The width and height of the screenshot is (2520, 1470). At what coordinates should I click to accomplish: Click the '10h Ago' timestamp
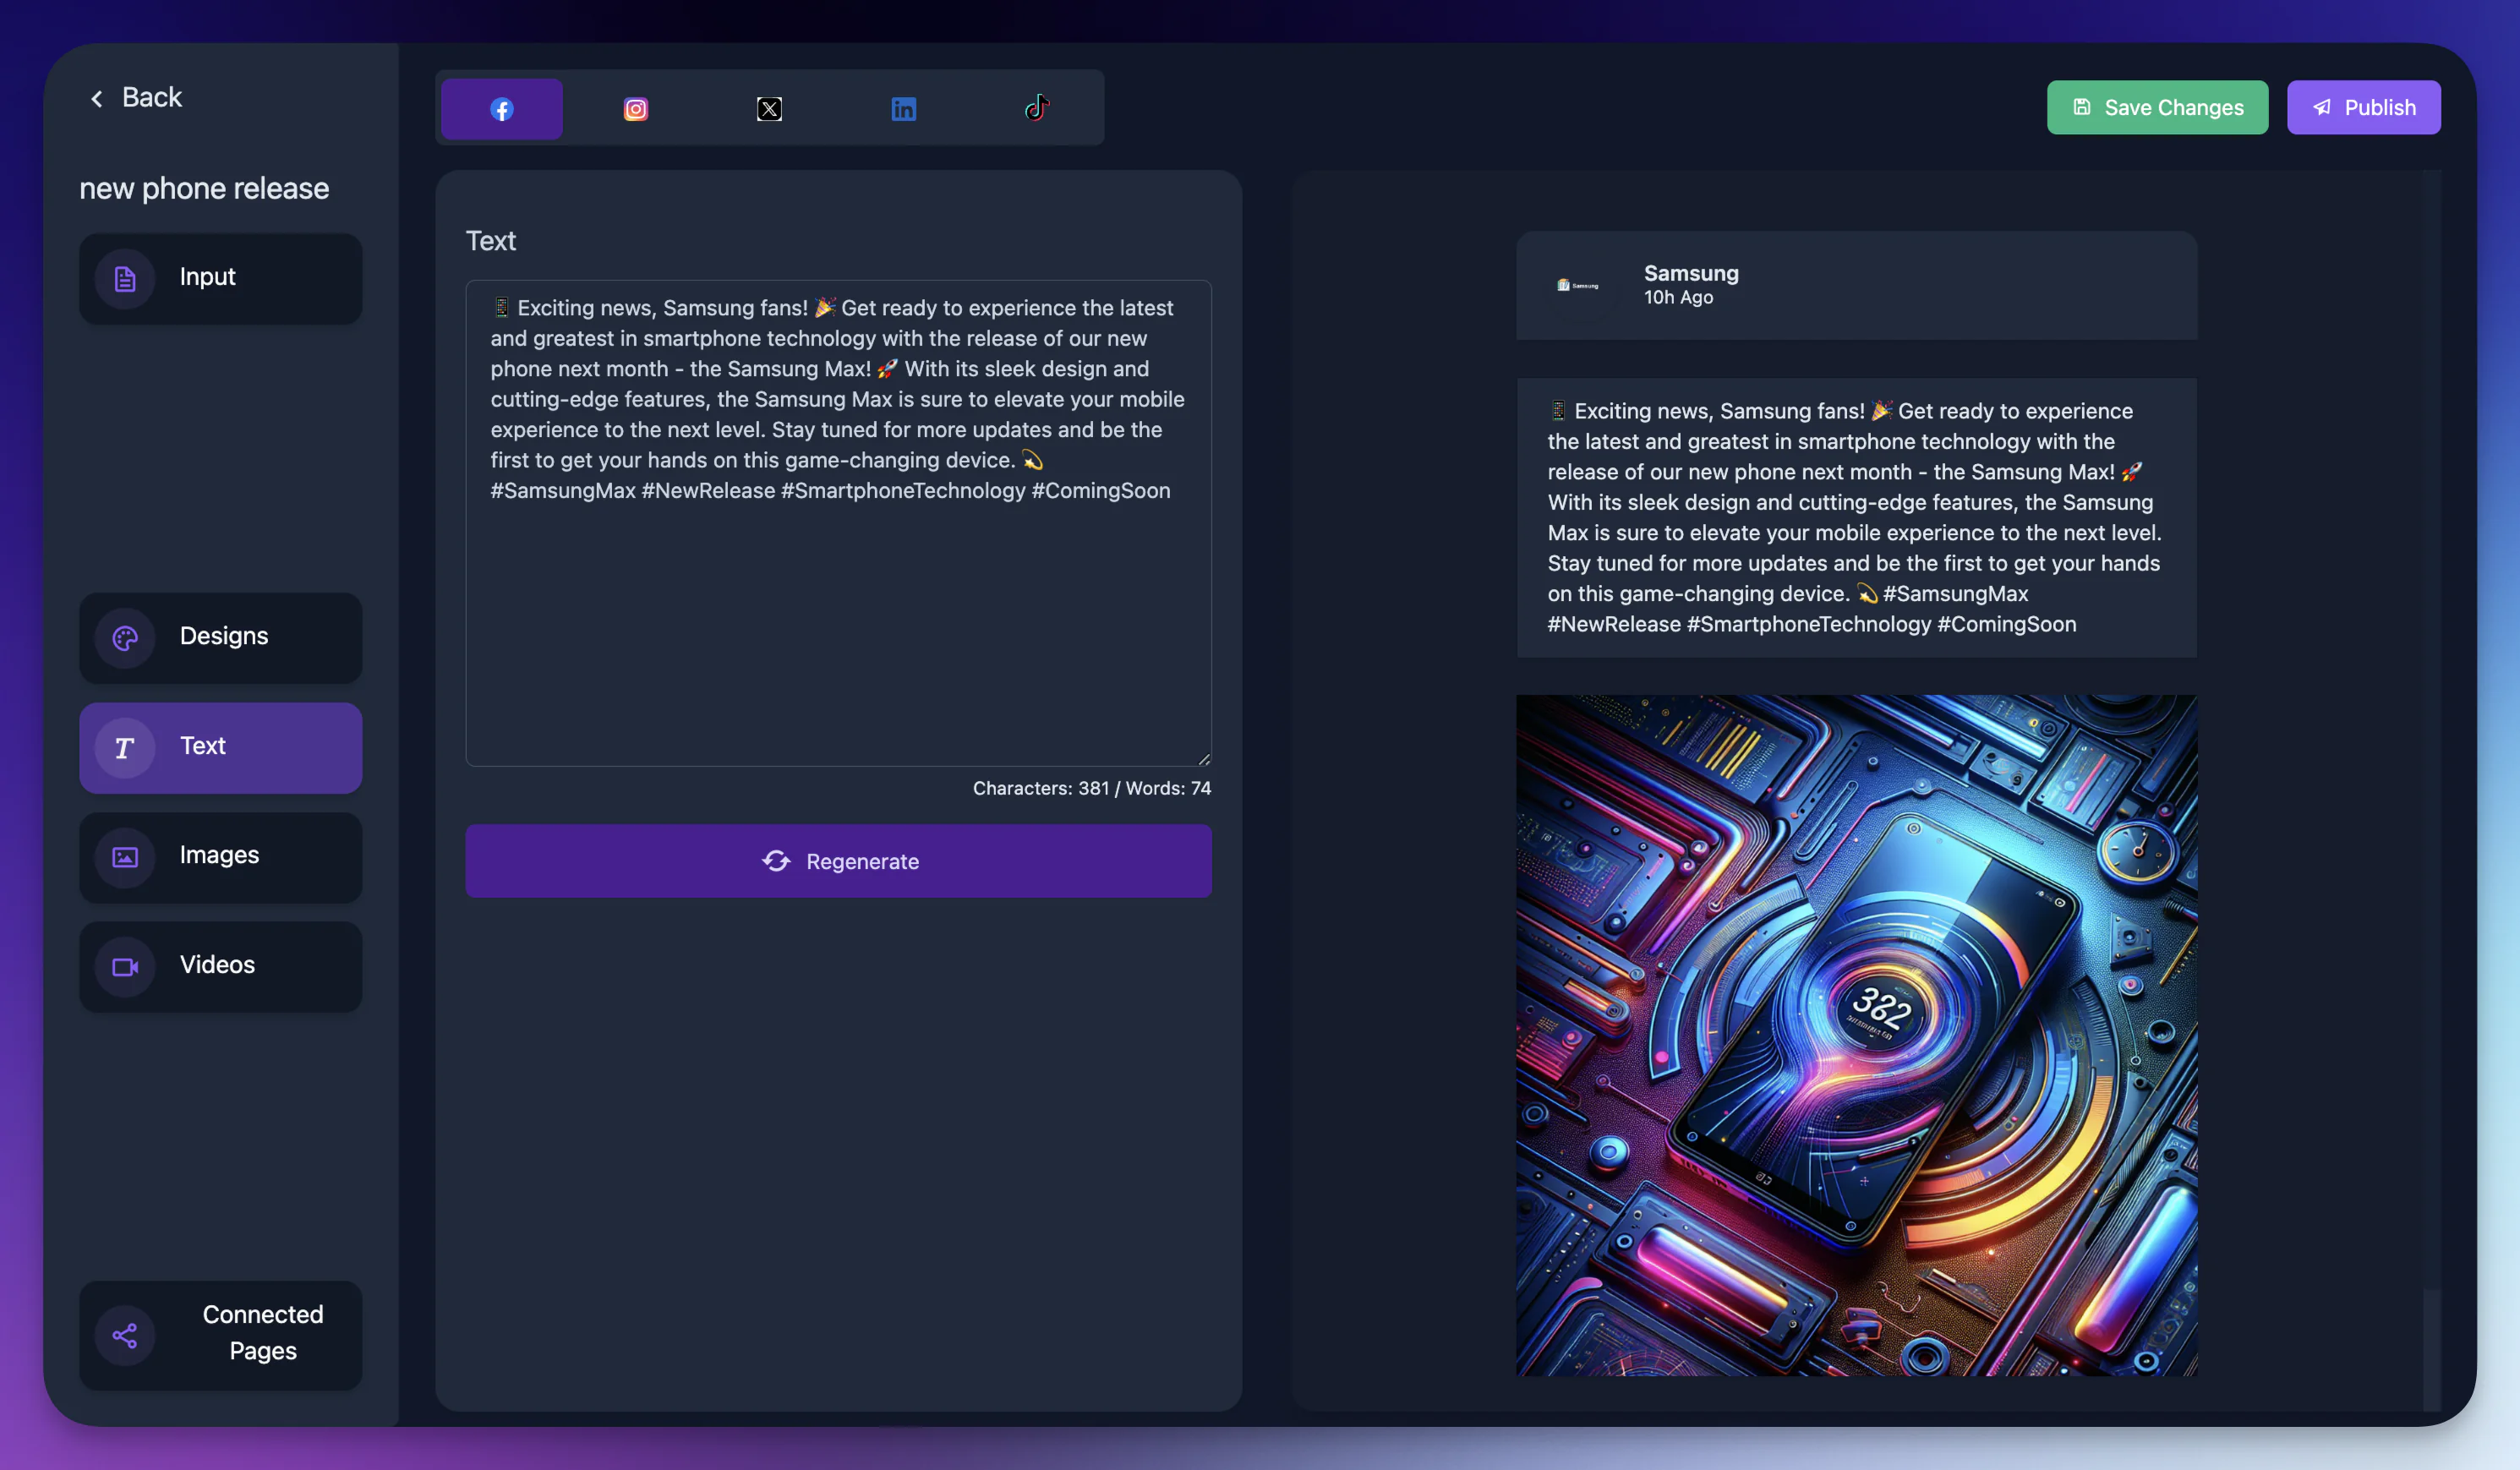(1678, 297)
